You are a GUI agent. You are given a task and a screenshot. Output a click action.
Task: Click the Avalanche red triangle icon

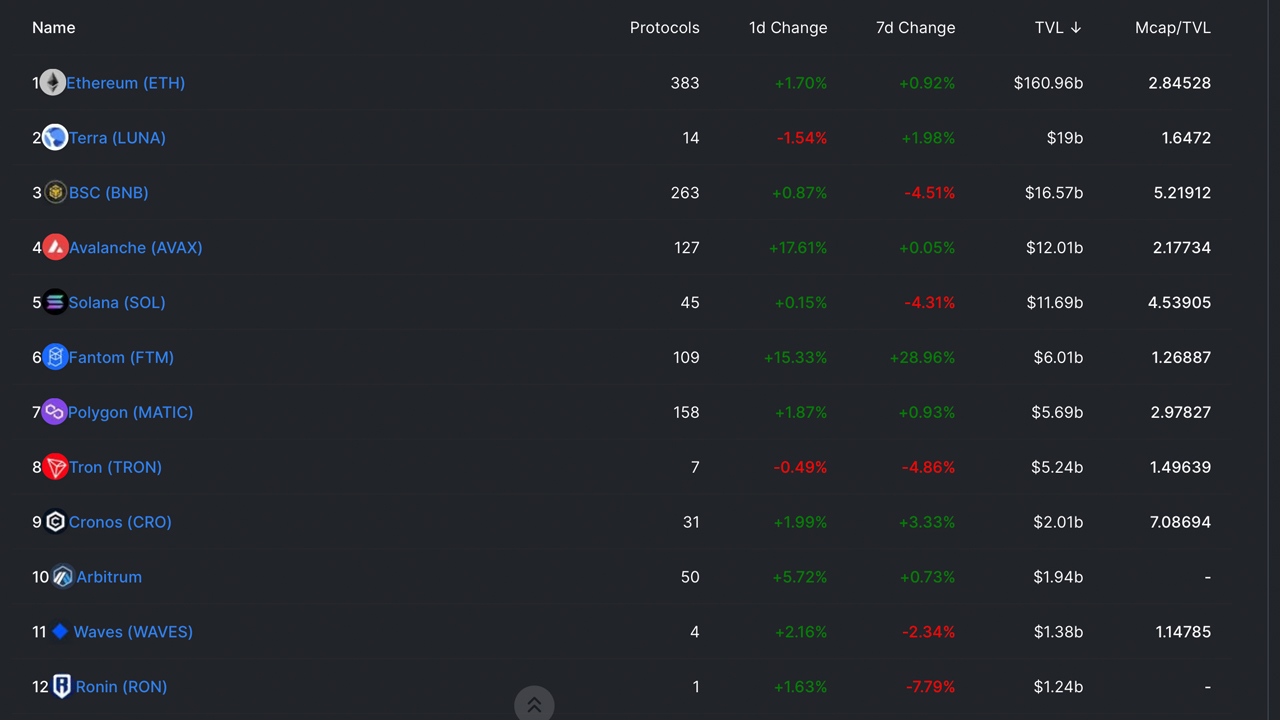pos(55,247)
